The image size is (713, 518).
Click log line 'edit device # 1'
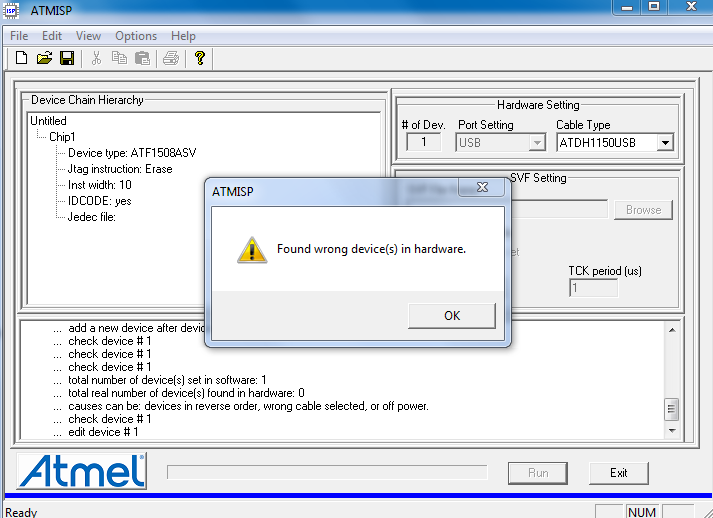coord(103,432)
